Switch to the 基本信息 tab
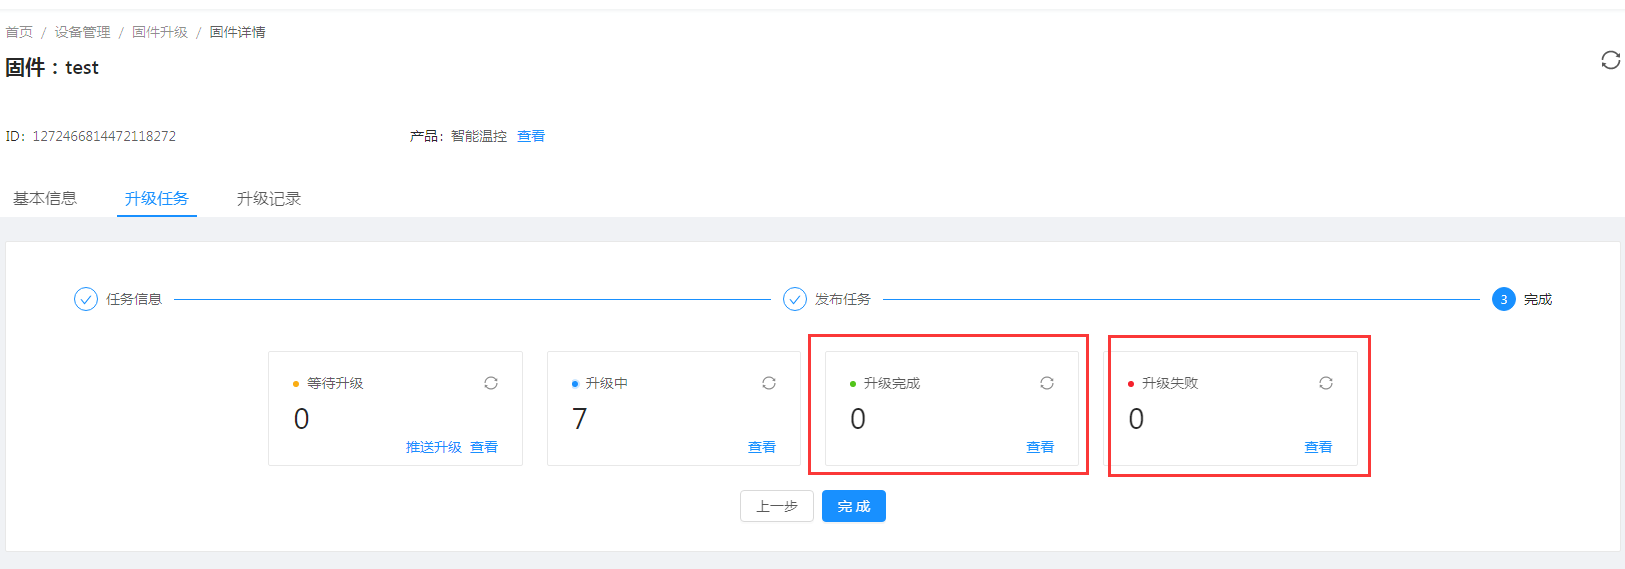 45,198
